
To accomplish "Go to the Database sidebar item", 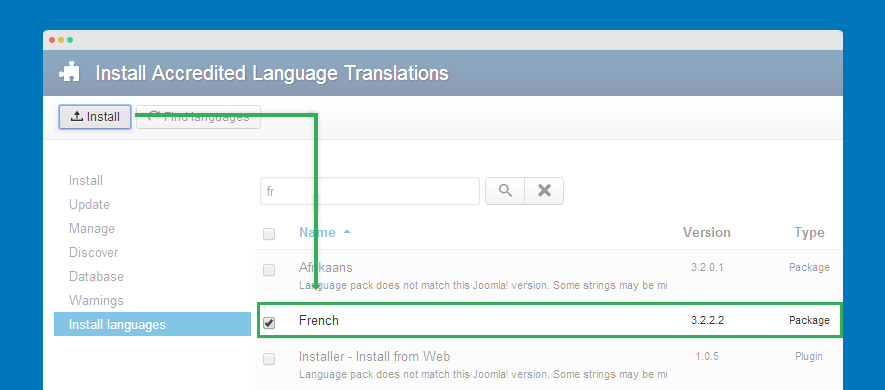I will [96, 277].
